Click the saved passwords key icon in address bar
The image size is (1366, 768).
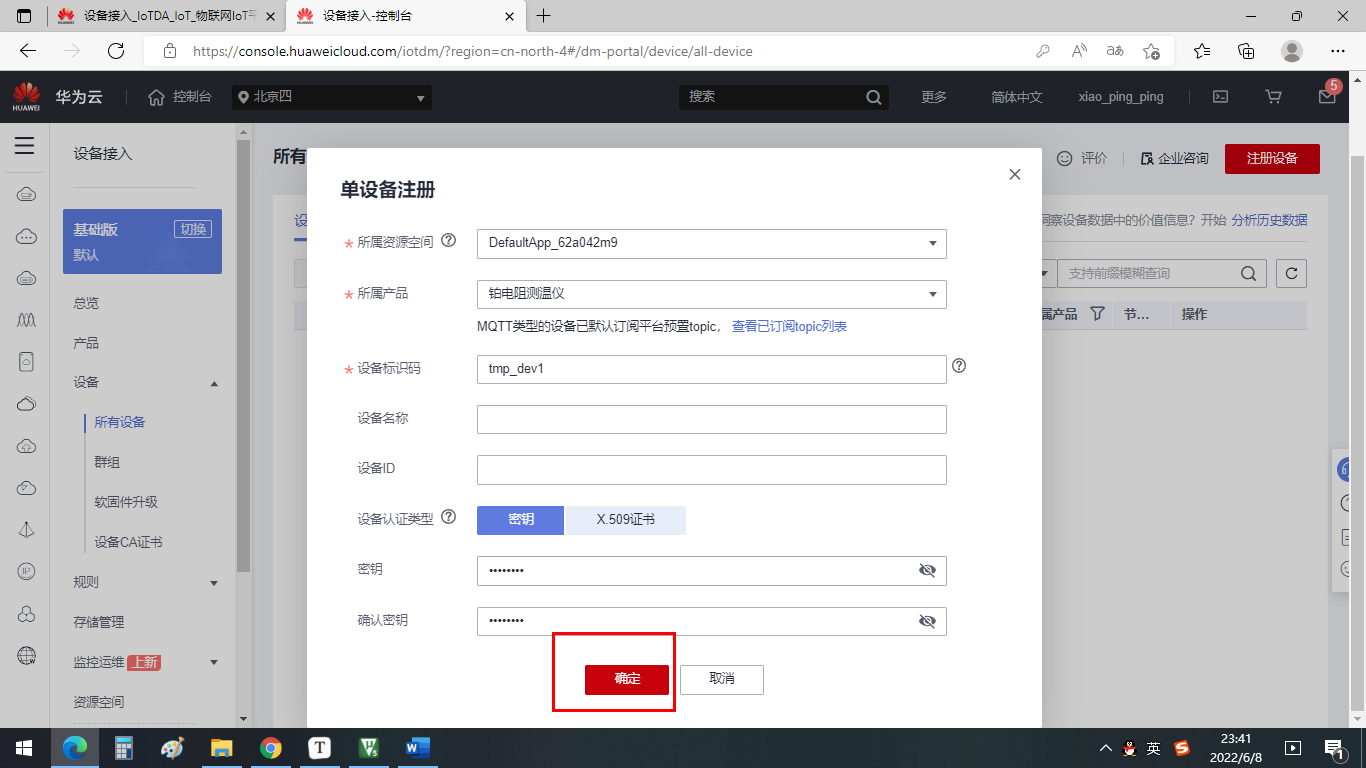[x=1043, y=51]
